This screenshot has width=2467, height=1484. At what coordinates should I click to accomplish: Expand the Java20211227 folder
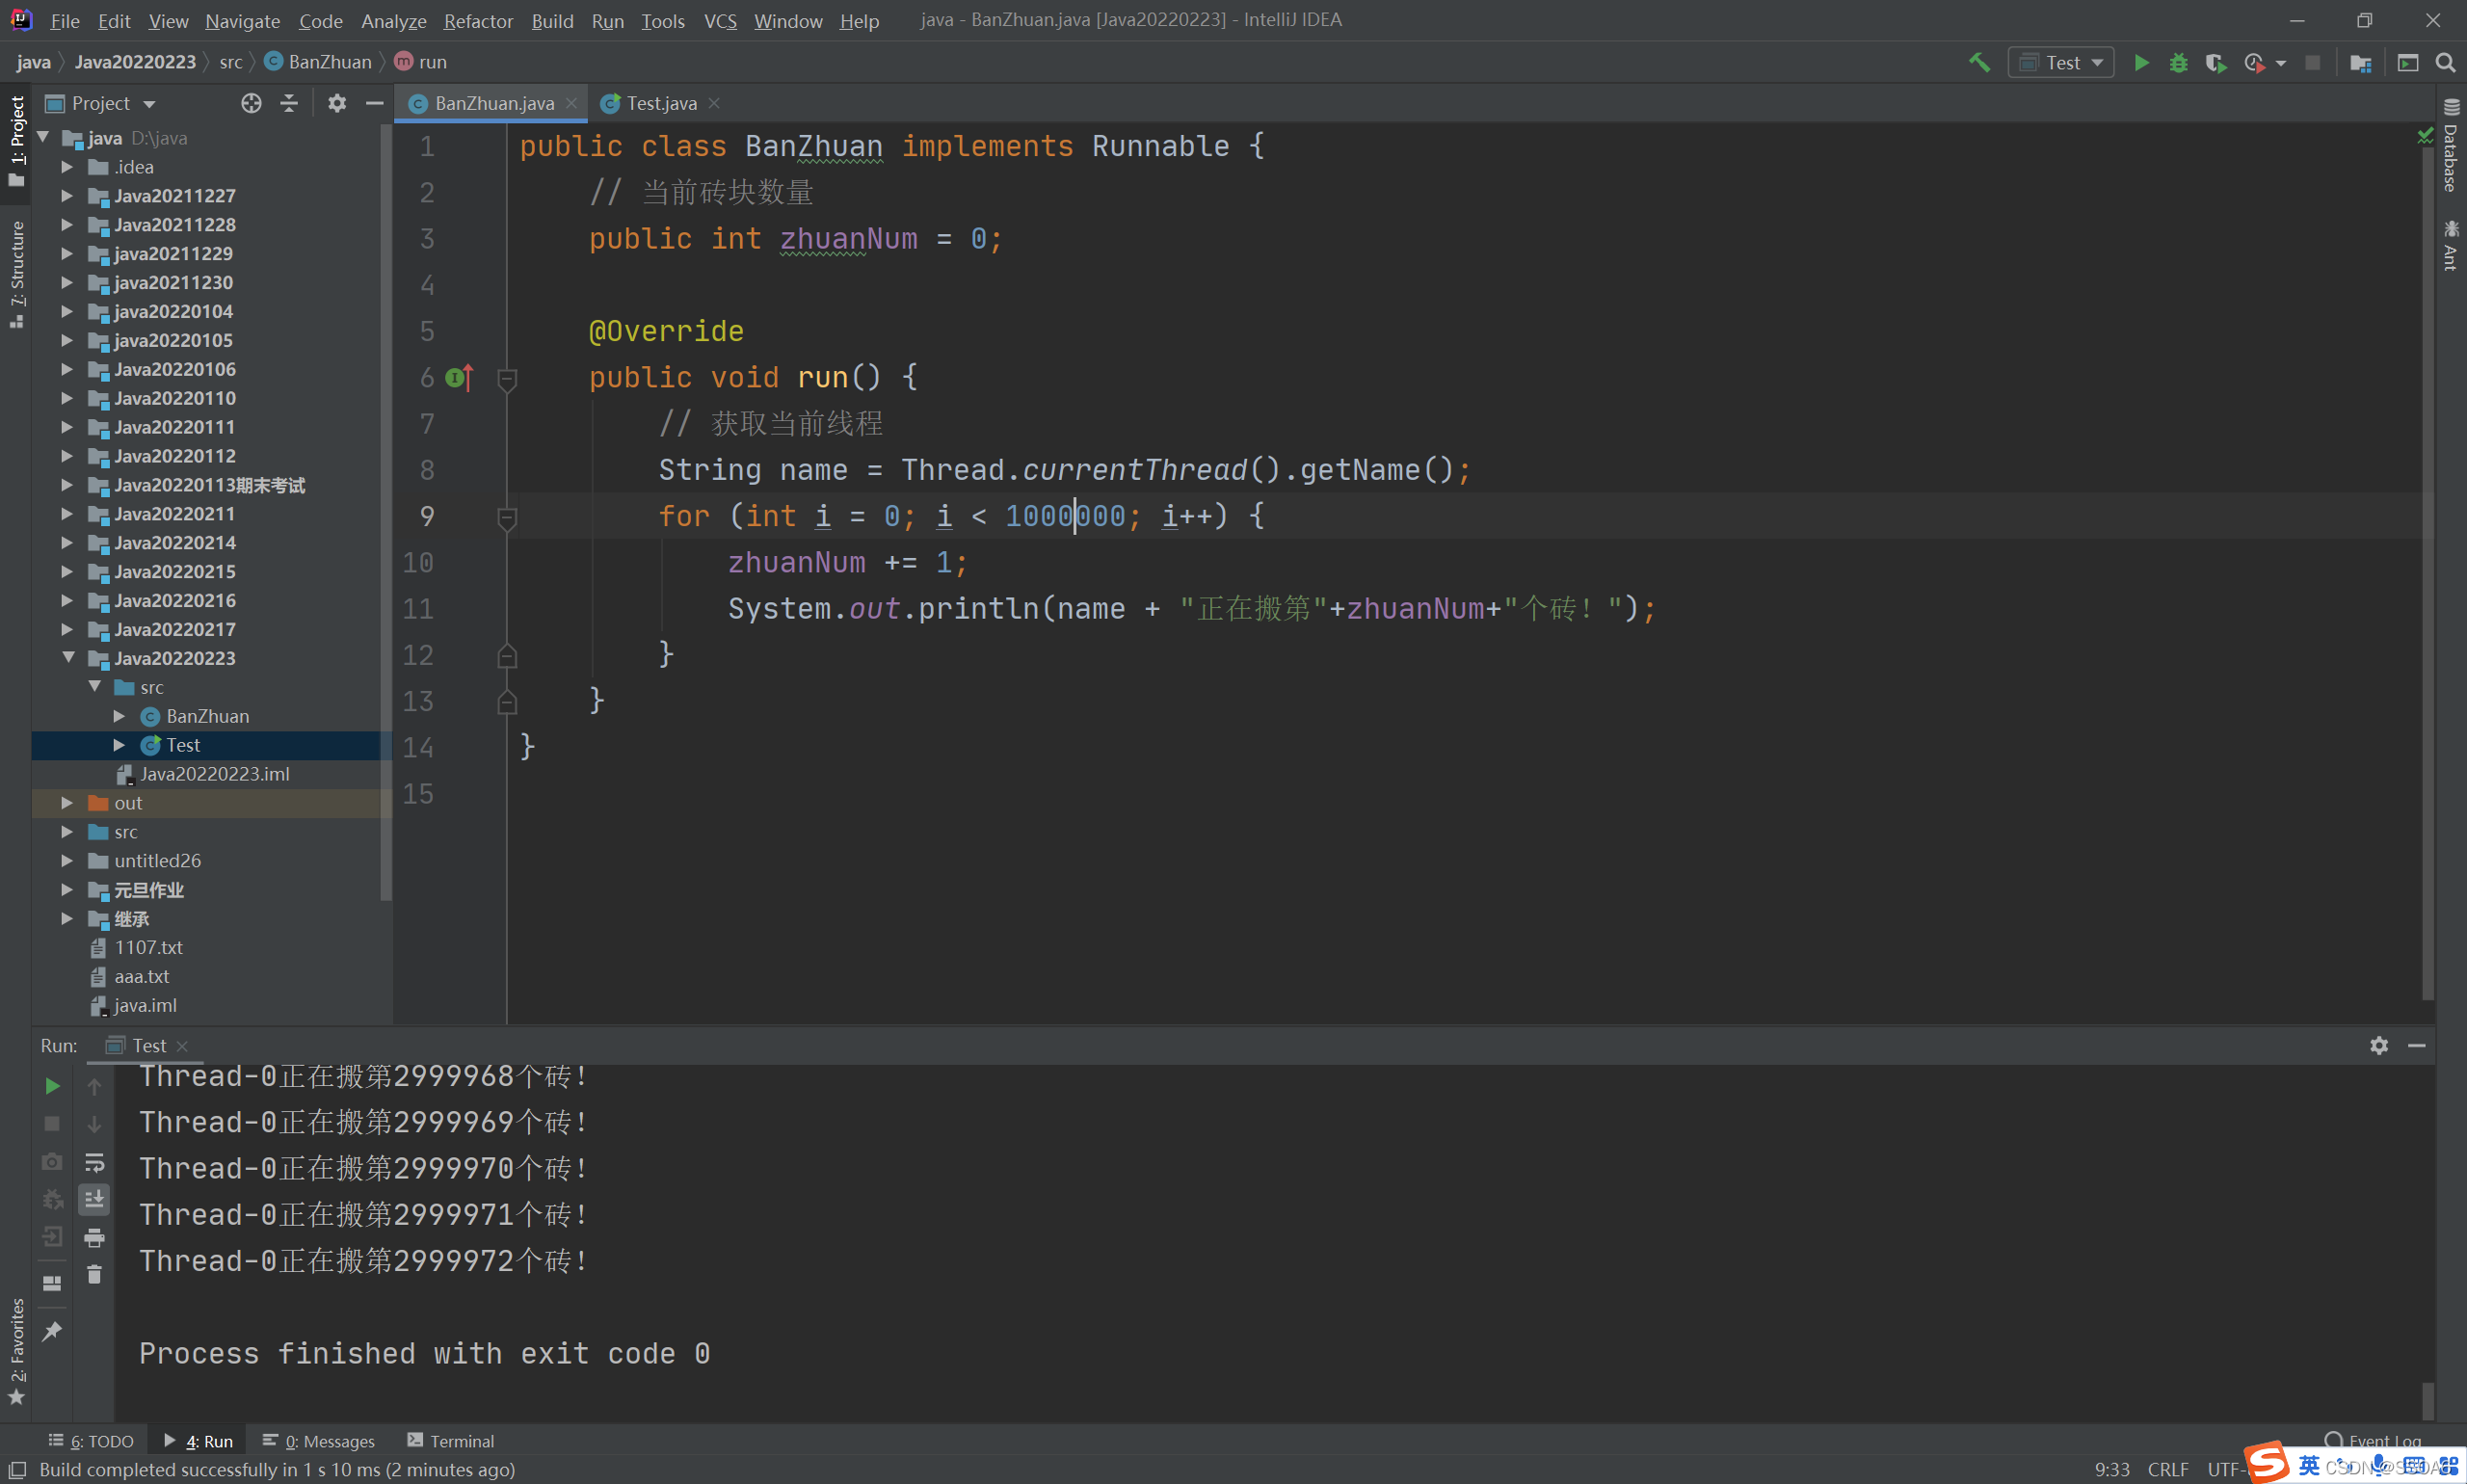(68, 196)
